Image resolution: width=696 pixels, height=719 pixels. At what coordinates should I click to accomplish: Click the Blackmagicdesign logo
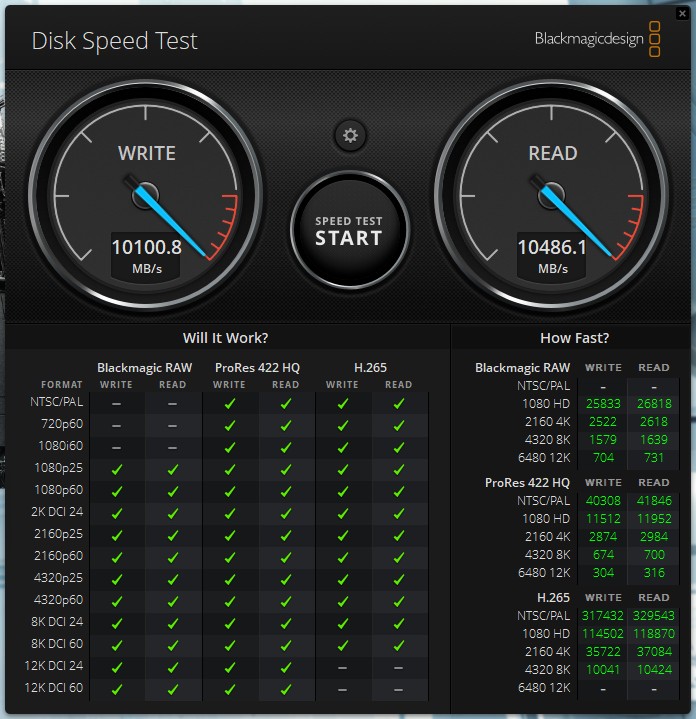tap(598, 40)
